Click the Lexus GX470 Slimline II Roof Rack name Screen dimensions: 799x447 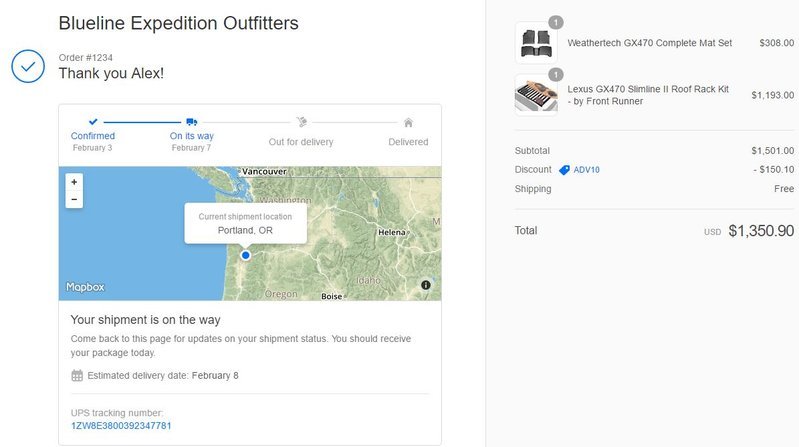pyautogui.click(x=648, y=95)
